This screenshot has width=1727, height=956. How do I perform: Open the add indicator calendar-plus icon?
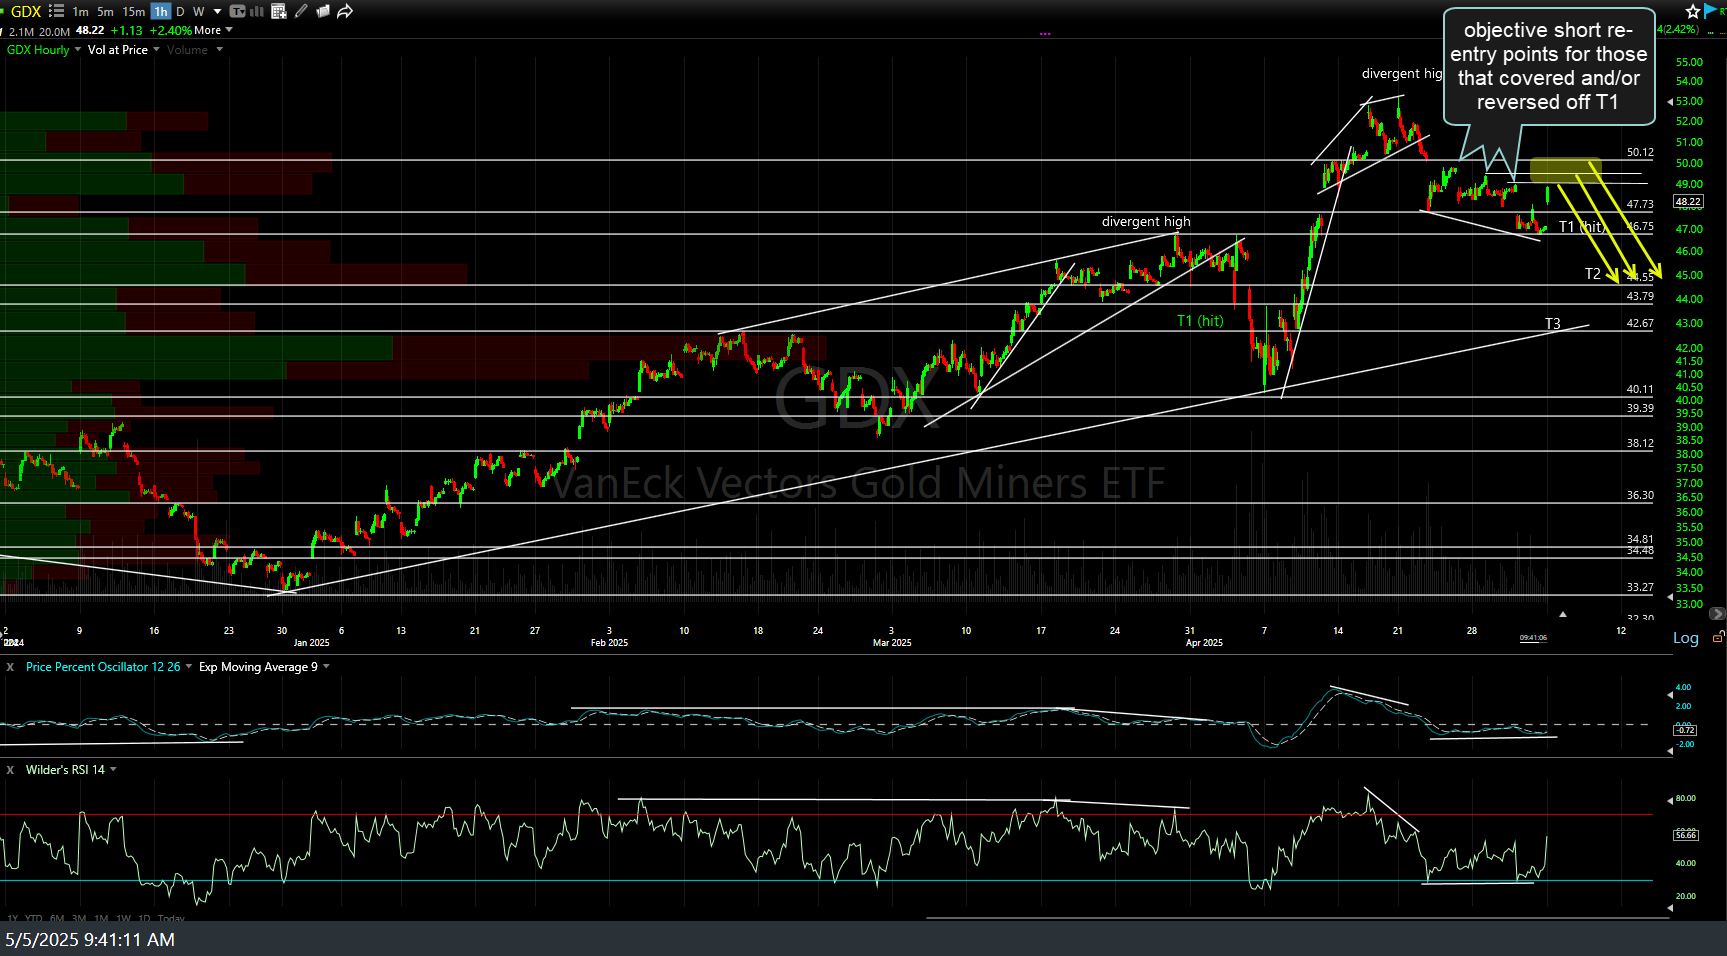[x=278, y=11]
